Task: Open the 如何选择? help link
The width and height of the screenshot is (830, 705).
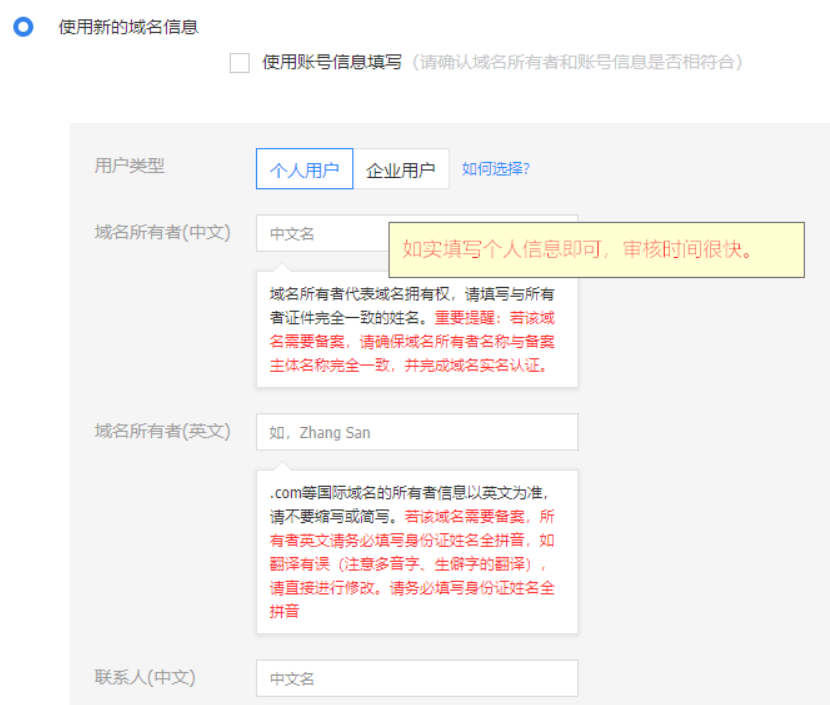Action: (495, 168)
